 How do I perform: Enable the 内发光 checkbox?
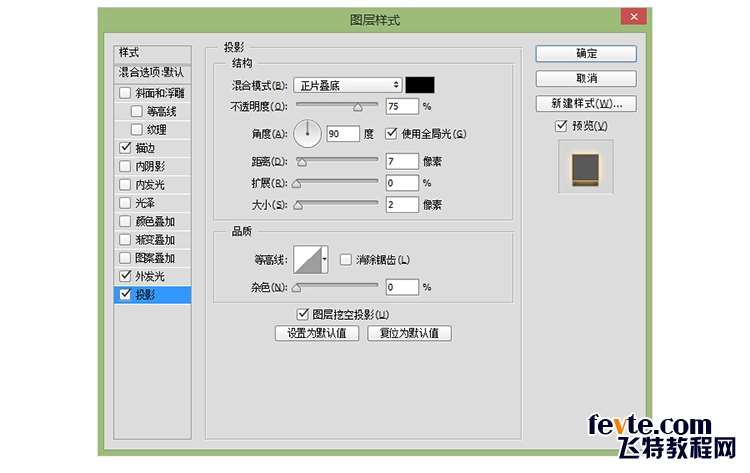pos(125,185)
